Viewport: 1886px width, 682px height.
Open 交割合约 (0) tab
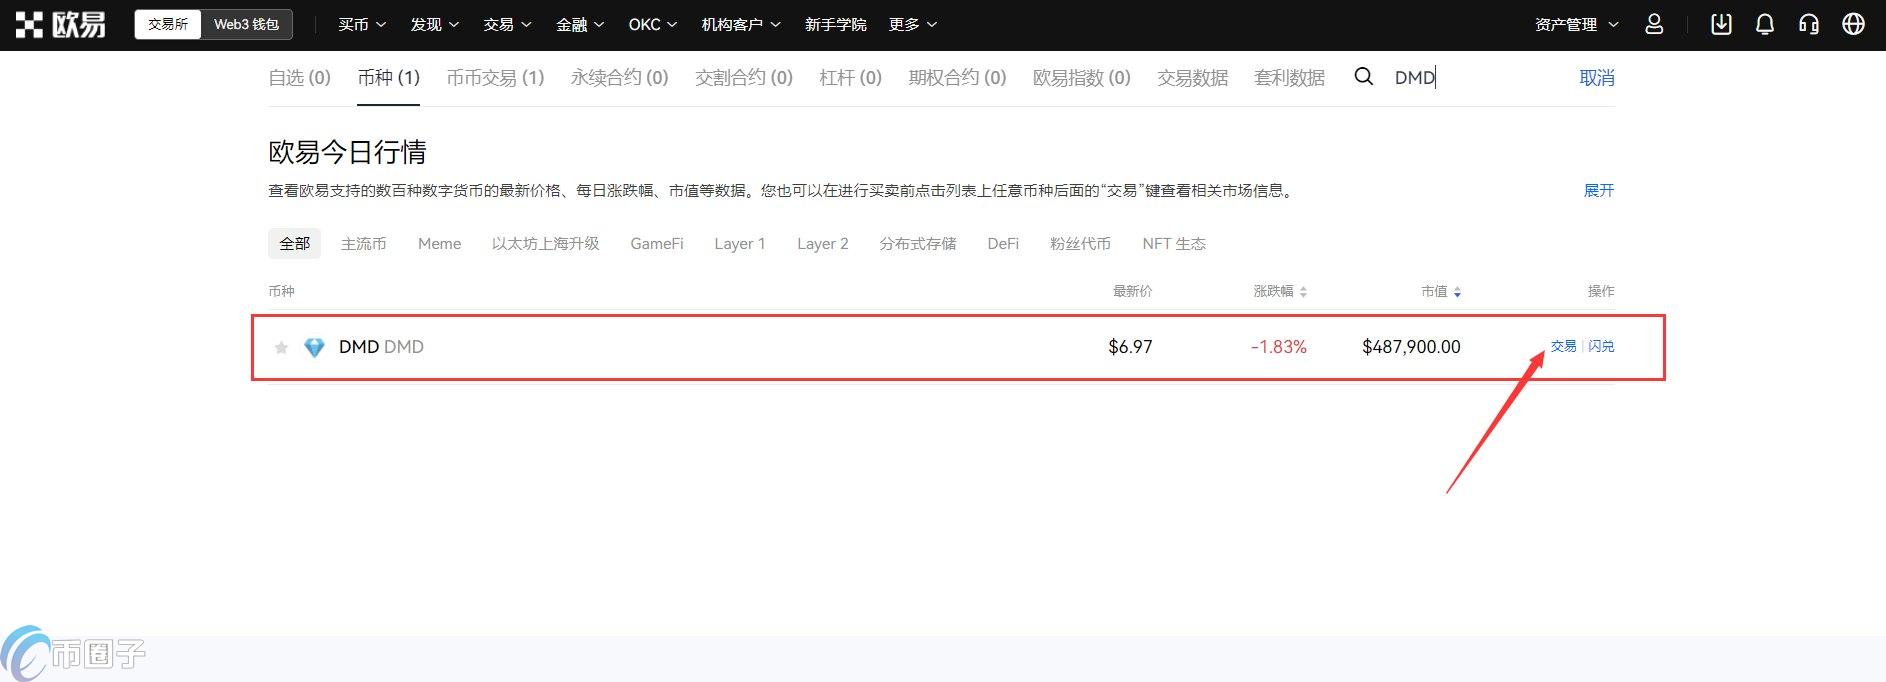tap(743, 77)
